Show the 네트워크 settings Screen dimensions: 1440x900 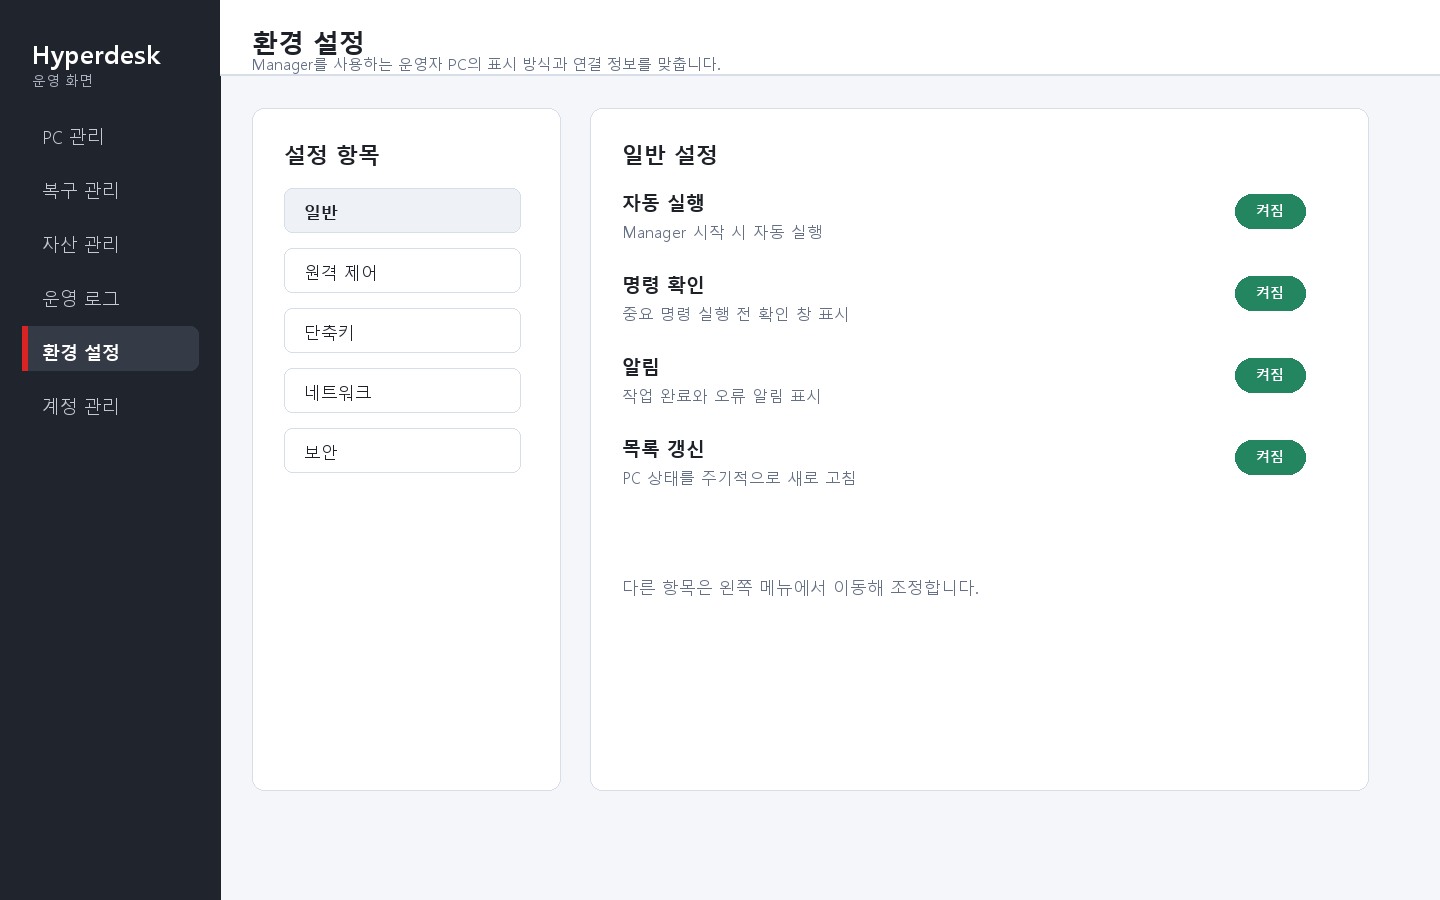click(402, 391)
